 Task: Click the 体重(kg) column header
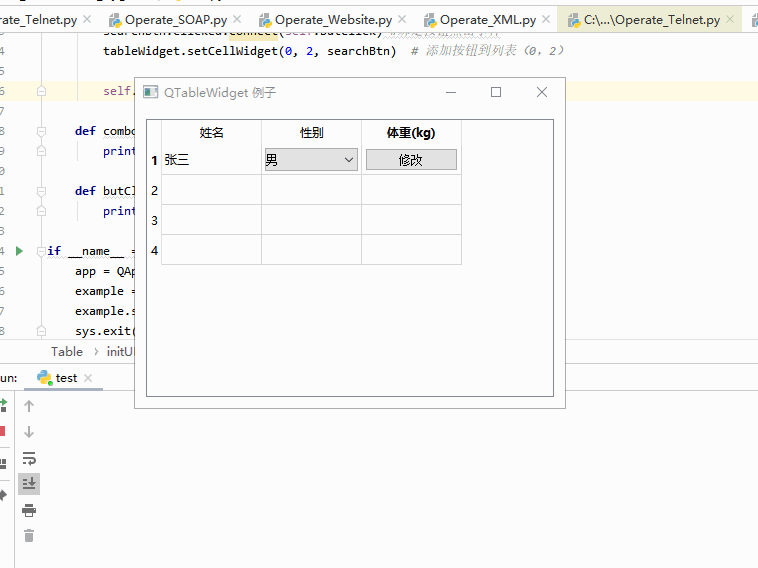point(411,132)
